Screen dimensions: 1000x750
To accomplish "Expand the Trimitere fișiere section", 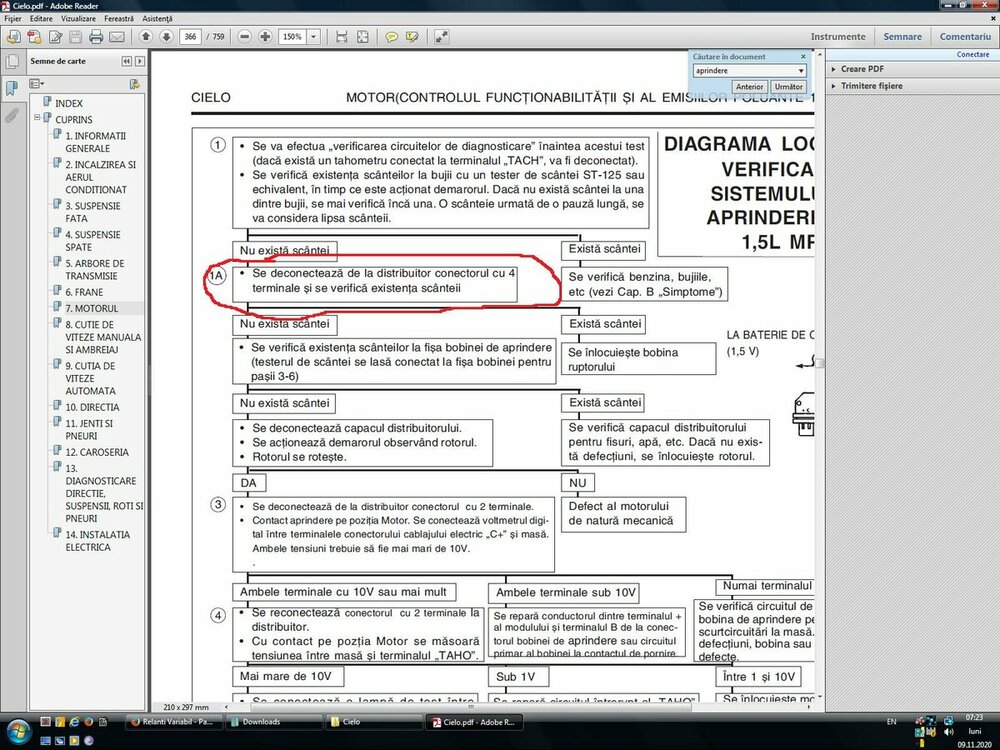I will click(871, 86).
